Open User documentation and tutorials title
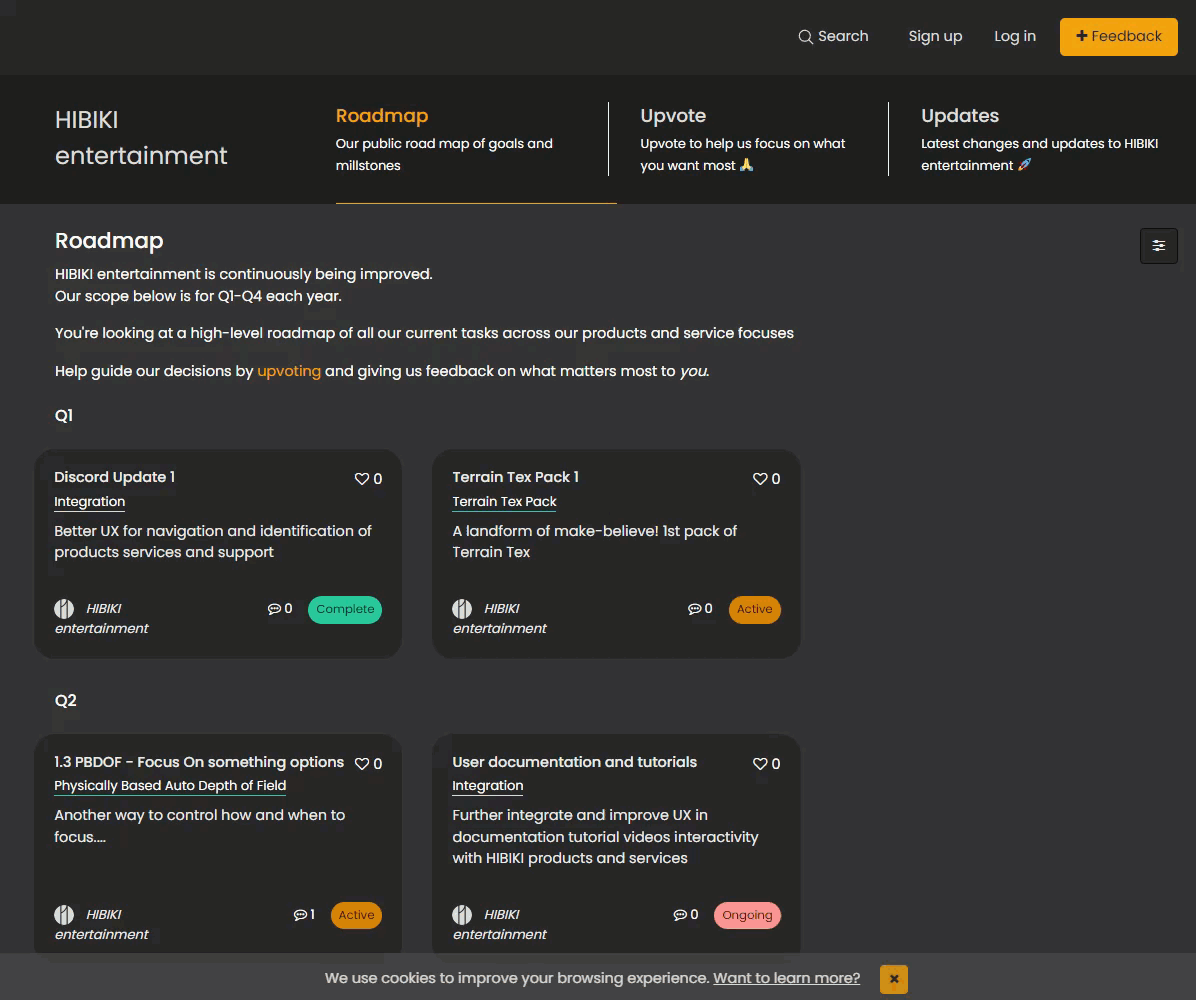1196x1000 pixels. pyautogui.click(x=574, y=762)
